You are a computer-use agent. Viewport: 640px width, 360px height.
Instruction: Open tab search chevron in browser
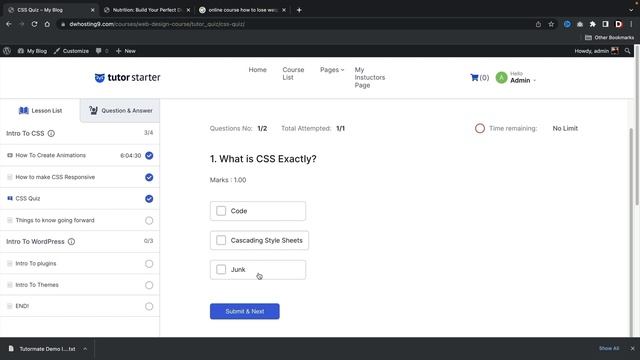631,10
